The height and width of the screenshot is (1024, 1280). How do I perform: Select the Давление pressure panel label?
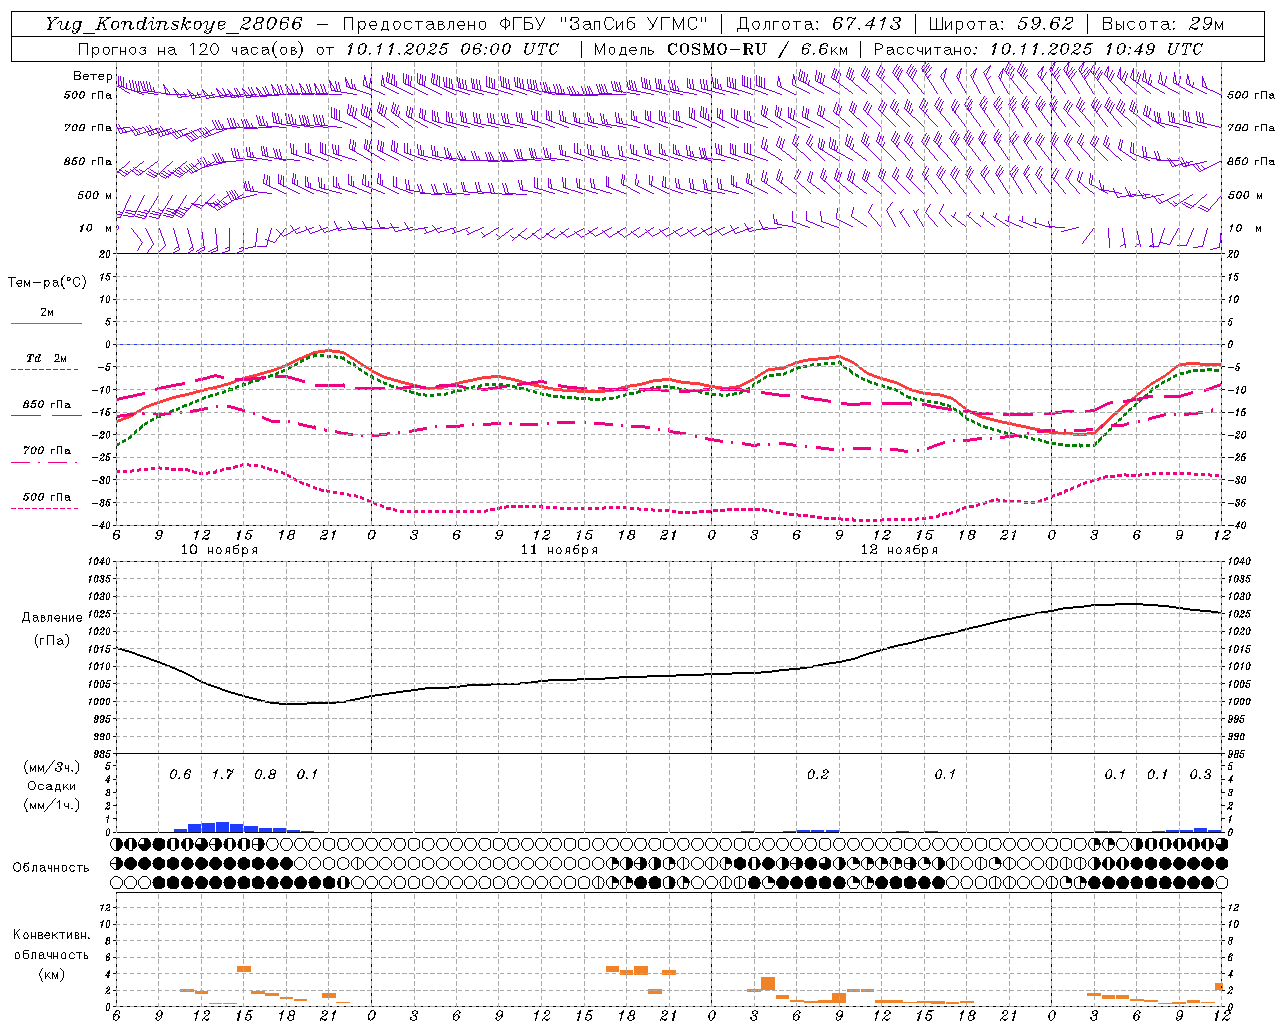[51, 618]
